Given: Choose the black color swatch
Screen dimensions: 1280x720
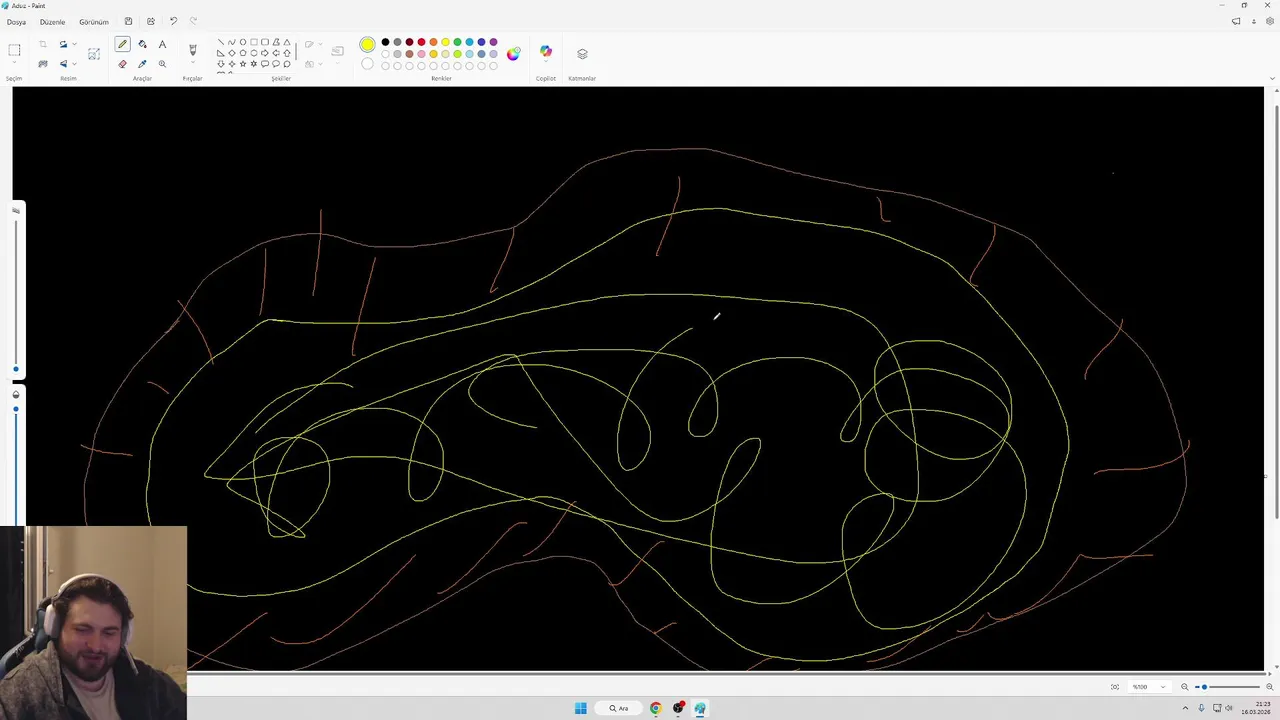Looking at the screenshot, I should pos(385,42).
